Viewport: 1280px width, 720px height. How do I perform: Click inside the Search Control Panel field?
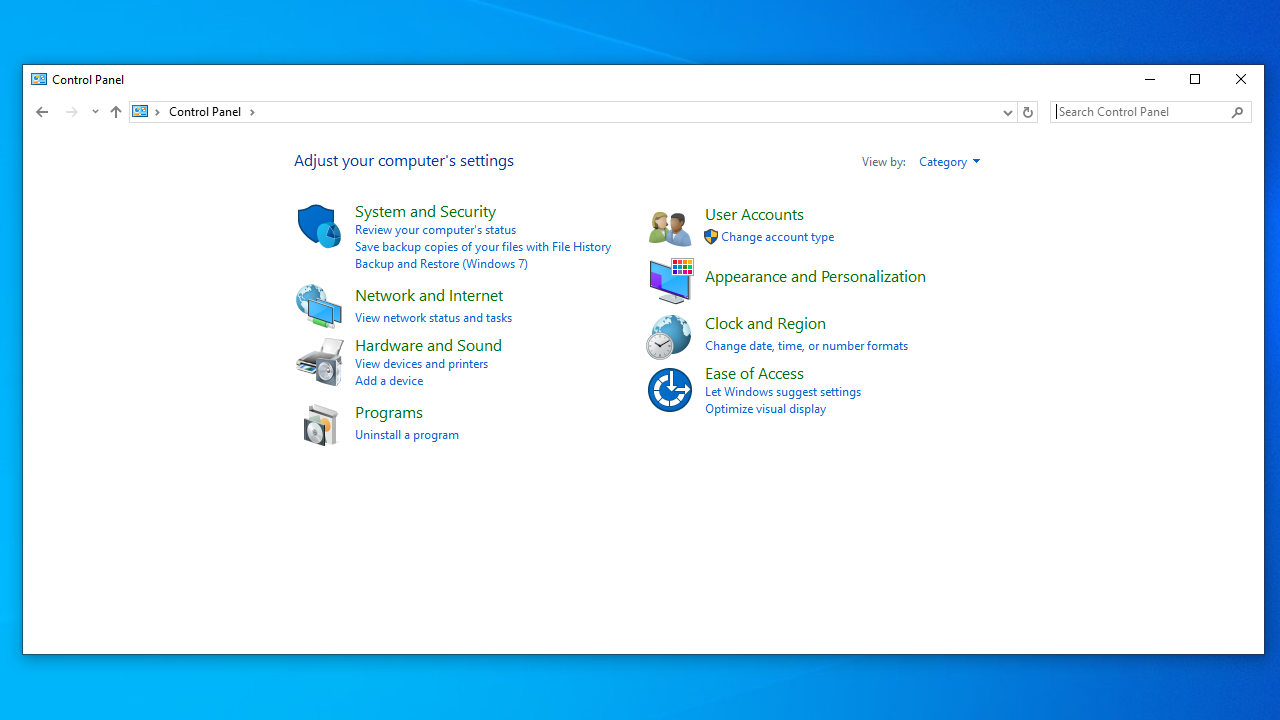point(1140,112)
